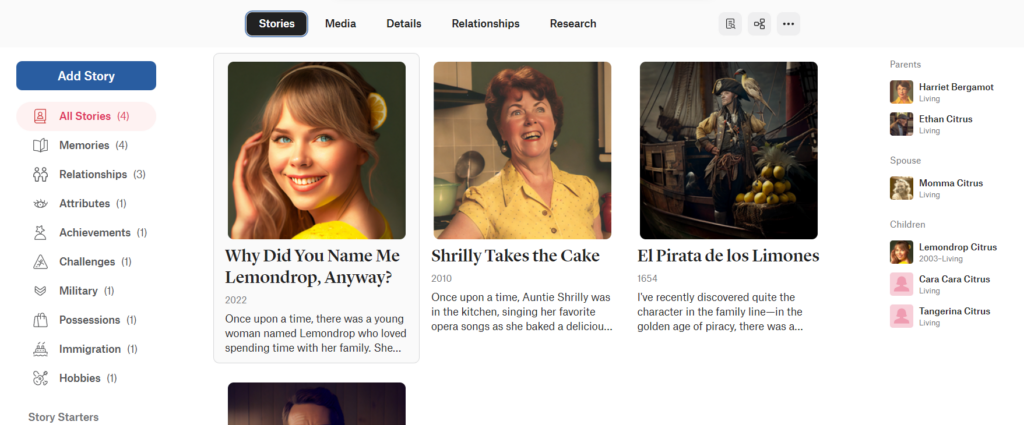Image resolution: width=1024 pixels, height=425 pixels.
Task: Click the Relationships people icon
Action: click(40, 174)
